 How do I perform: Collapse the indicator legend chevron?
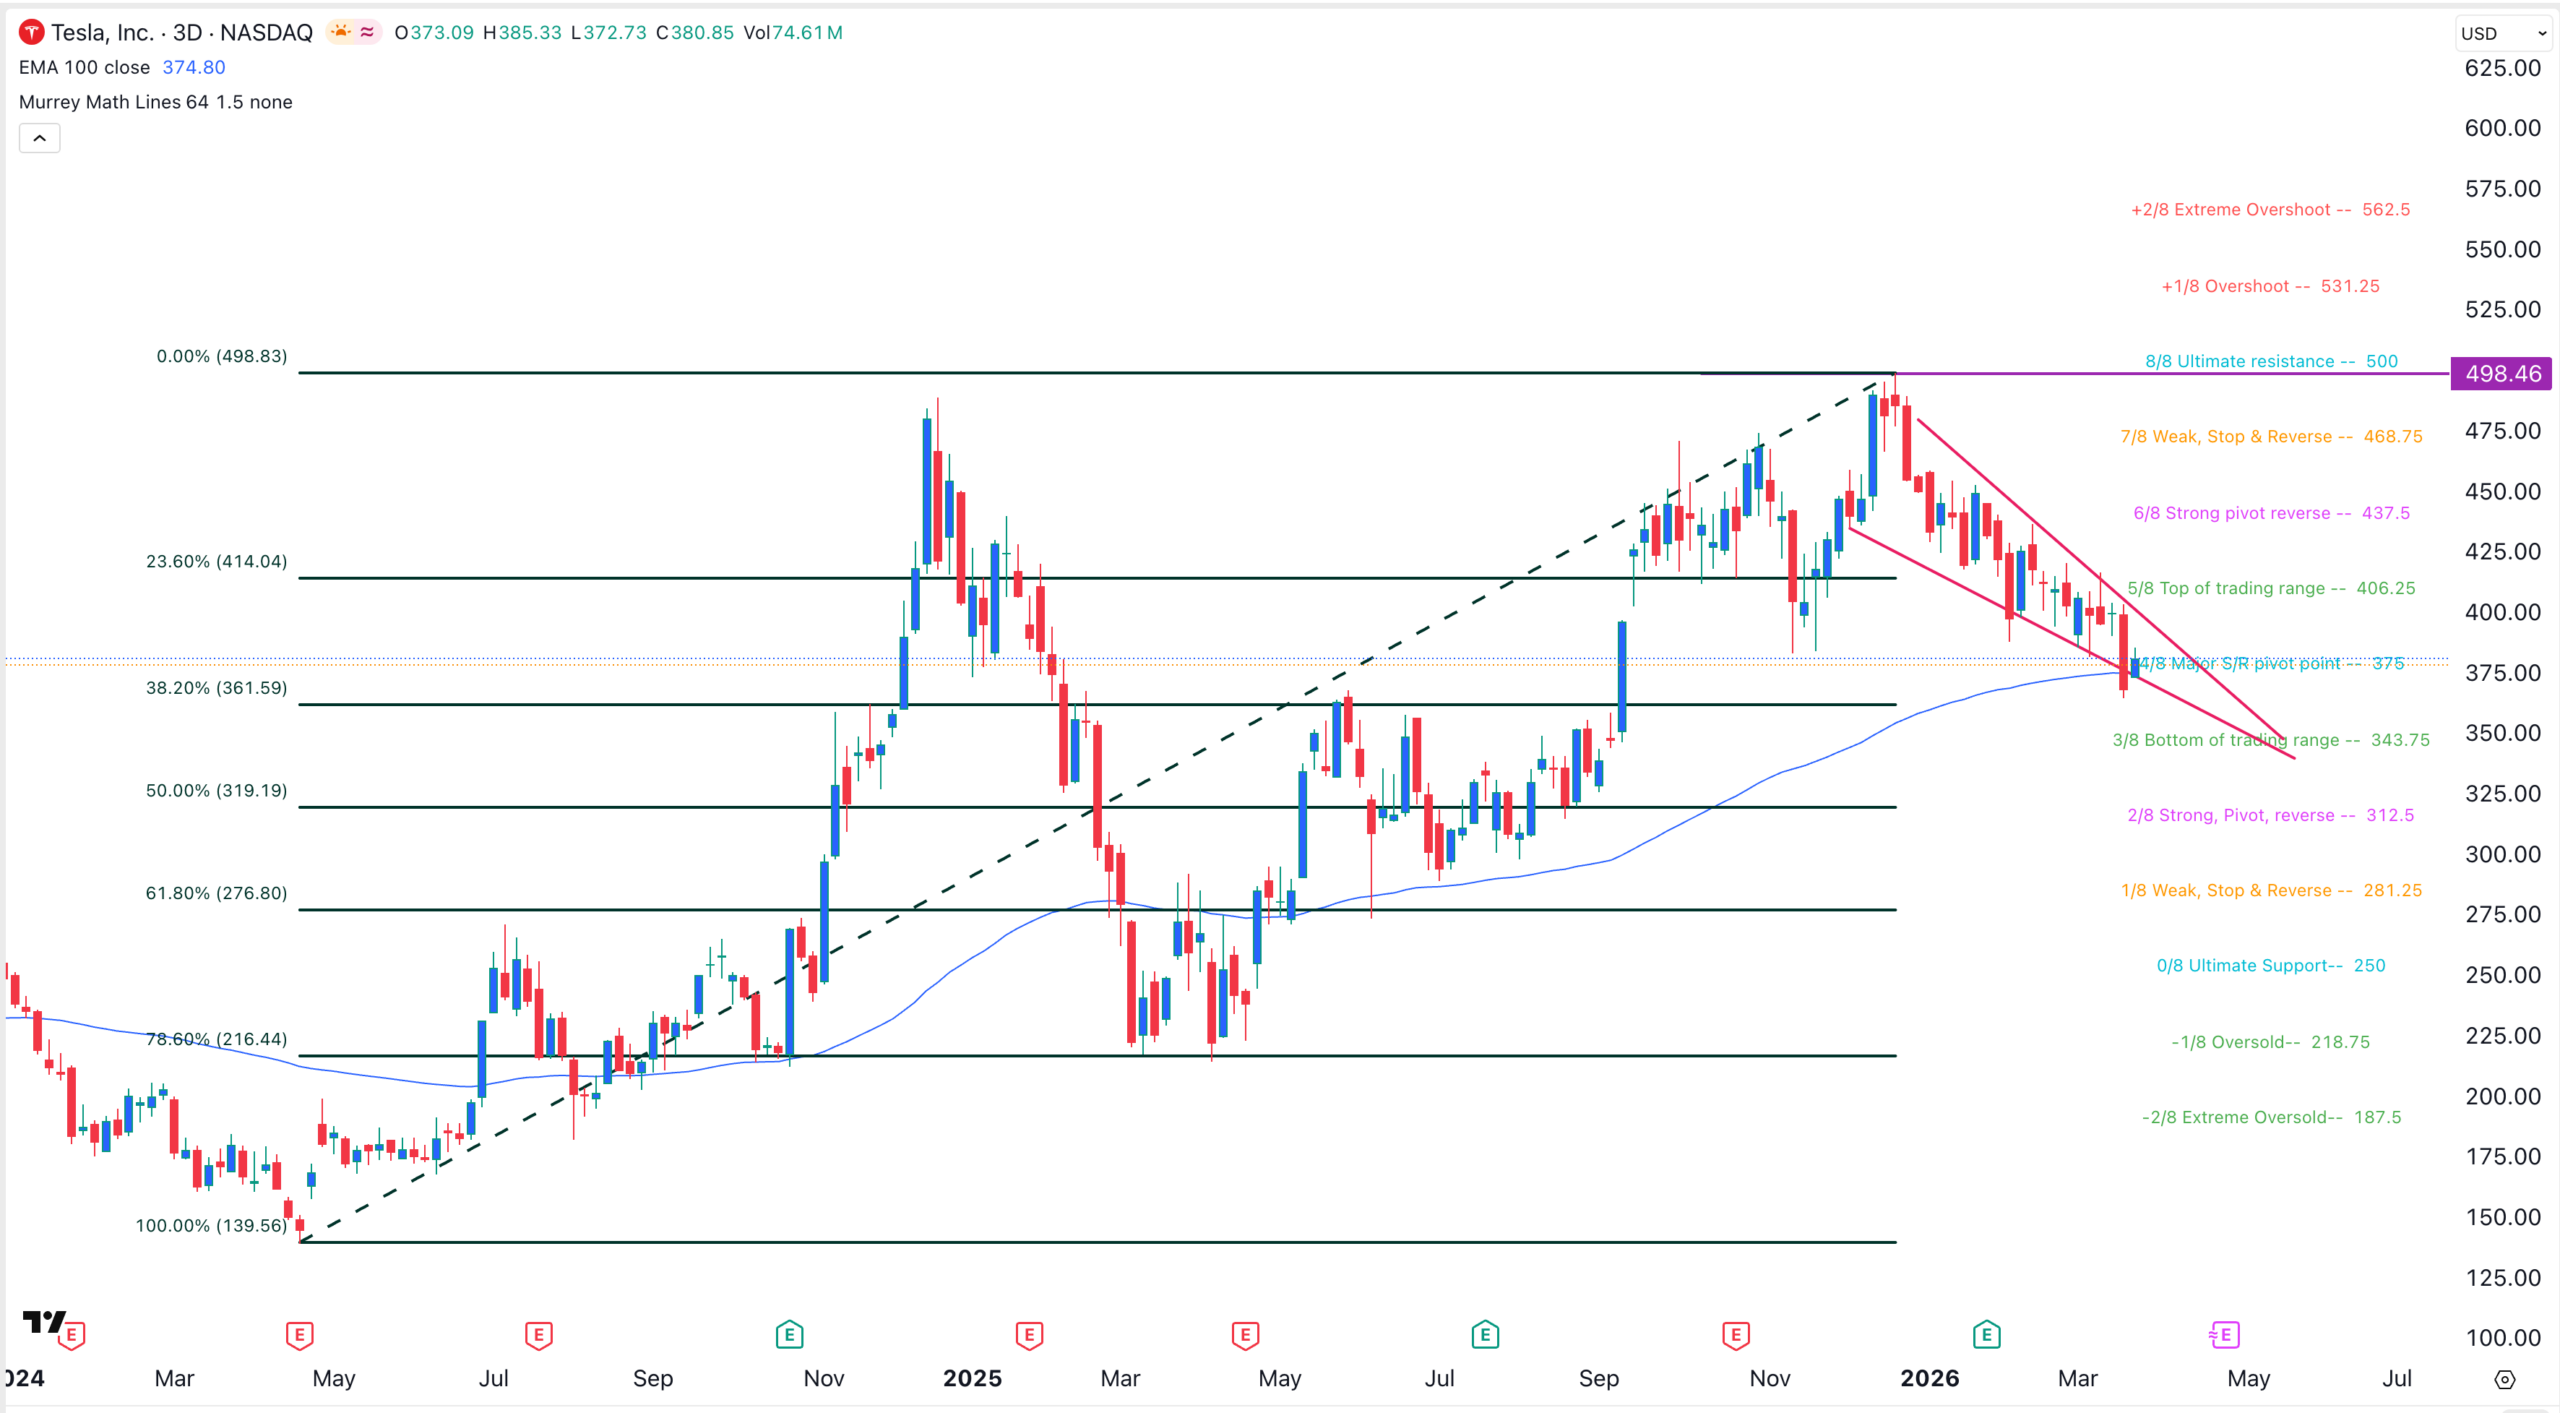(40, 138)
